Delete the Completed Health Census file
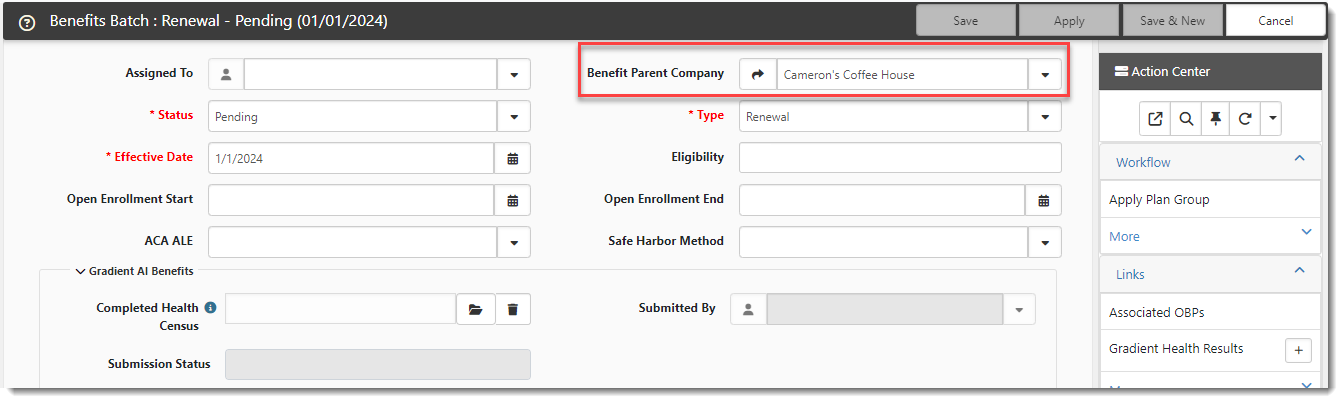Viewport: 1343px width, 403px height. (x=513, y=310)
